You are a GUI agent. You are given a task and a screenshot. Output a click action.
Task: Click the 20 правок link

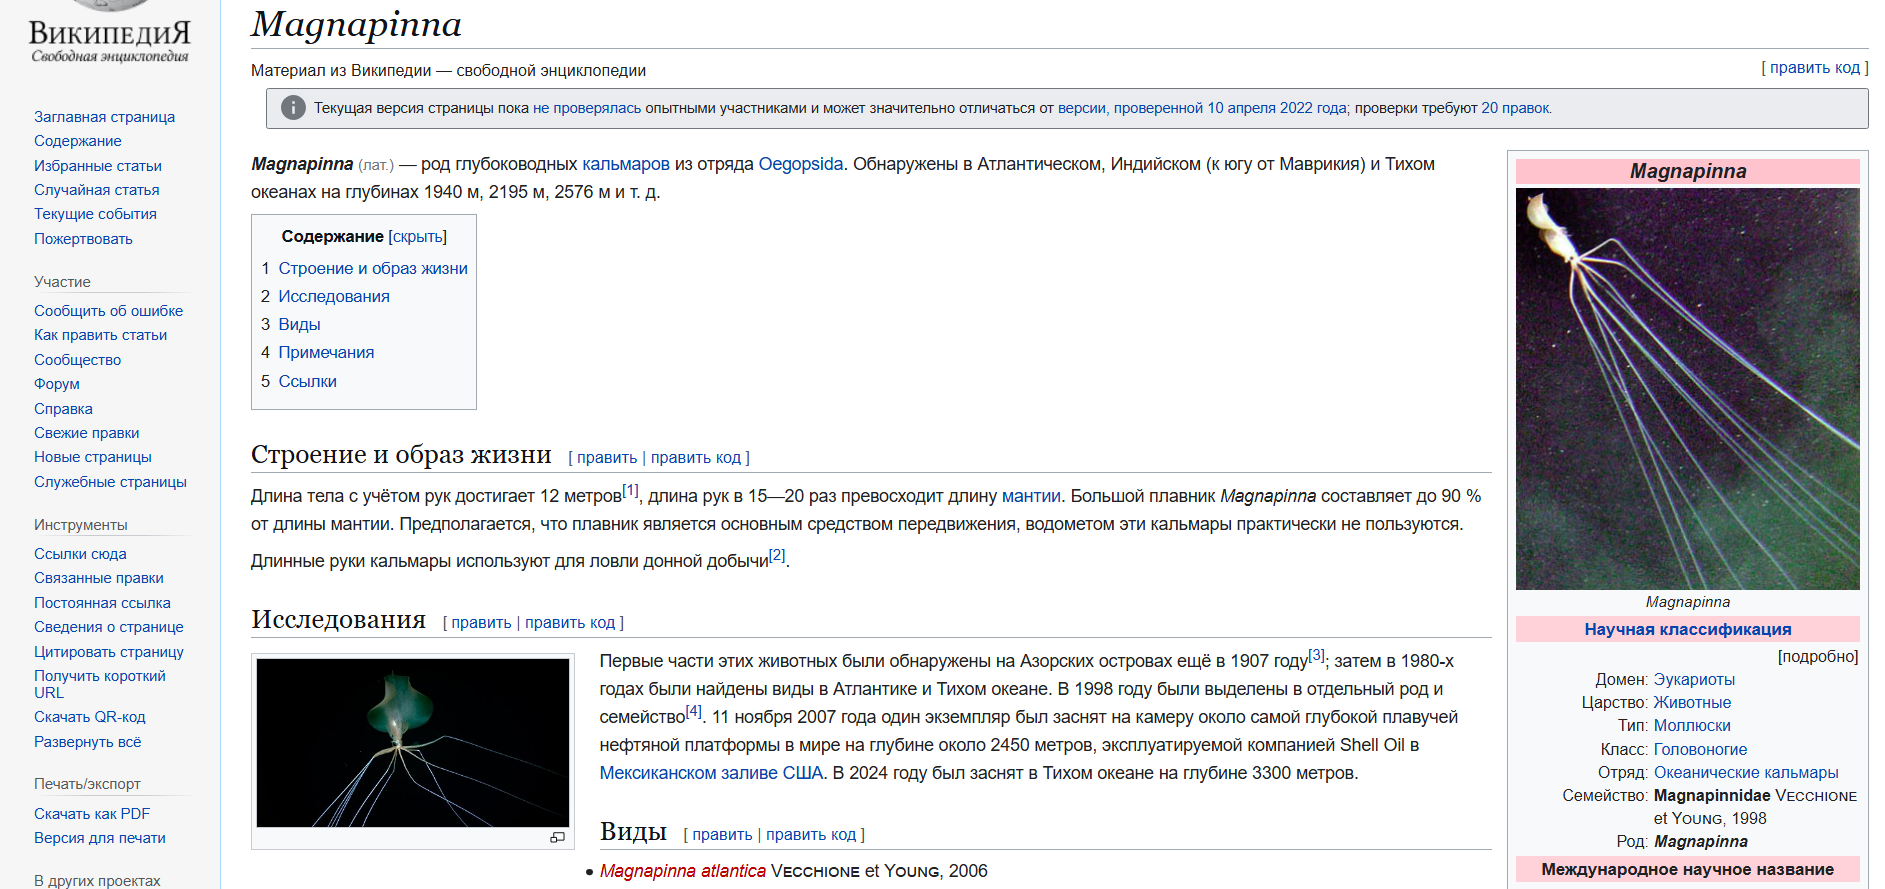pos(1515,108)
